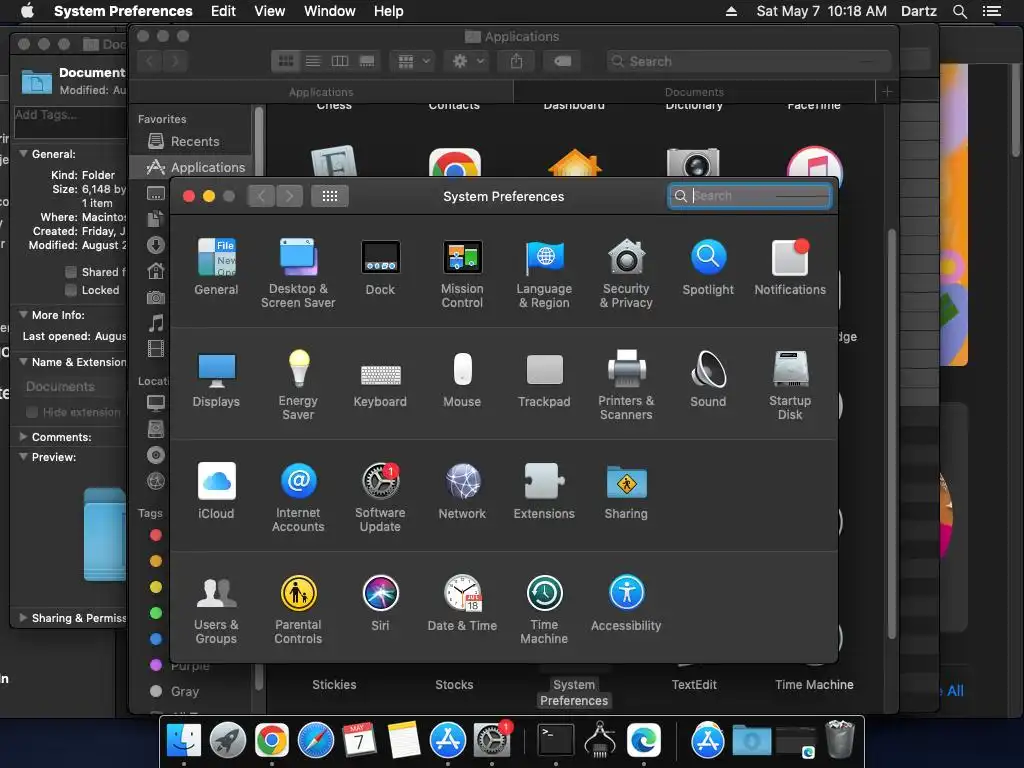Open the Extensions preferences pane
The image size is (1024, 768).
tap(544, 491)
